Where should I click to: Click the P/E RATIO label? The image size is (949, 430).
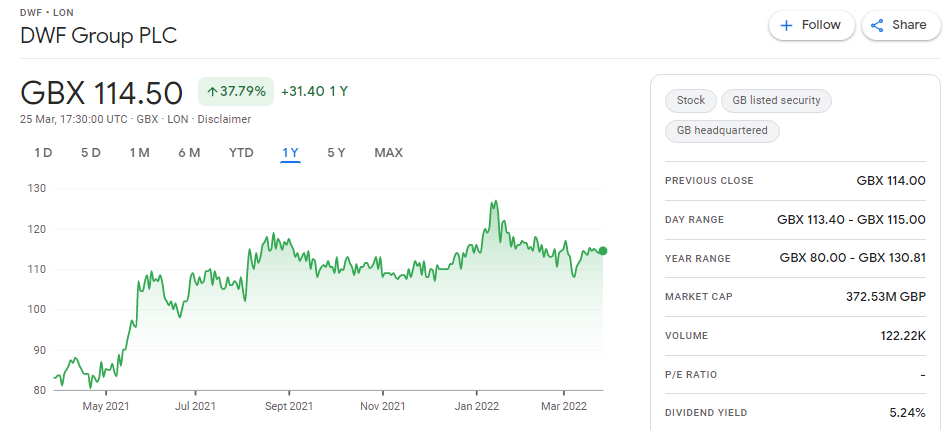coord(691,374)
